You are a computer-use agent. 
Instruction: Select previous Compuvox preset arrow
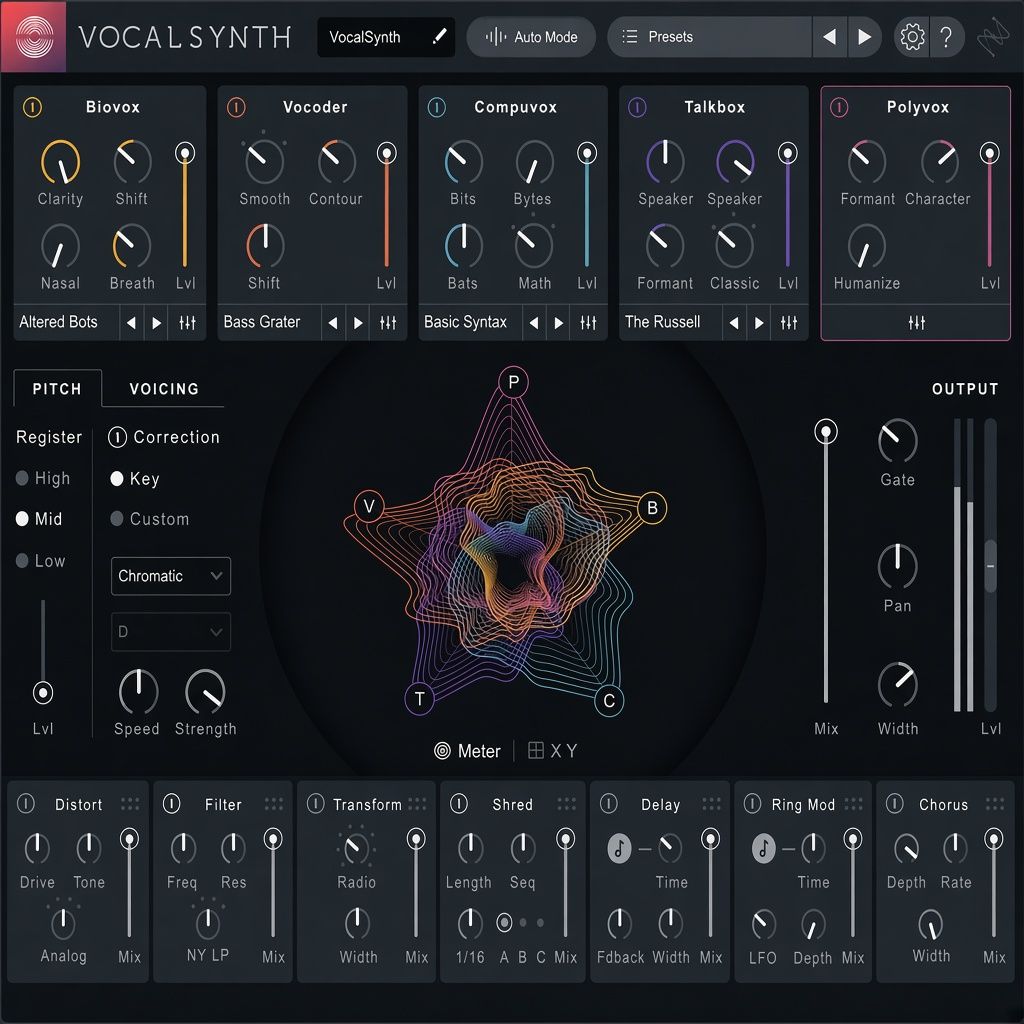(534, 323)
